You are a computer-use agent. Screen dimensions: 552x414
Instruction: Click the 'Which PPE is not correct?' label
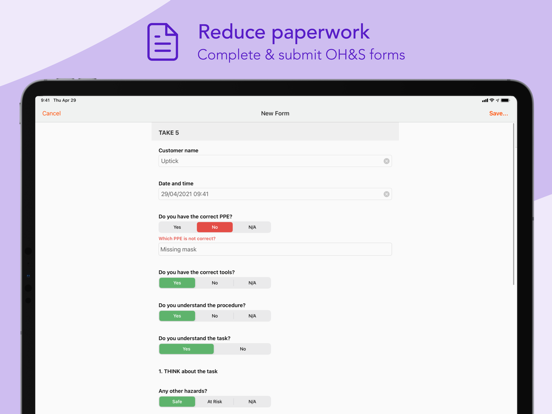point(187,238)
